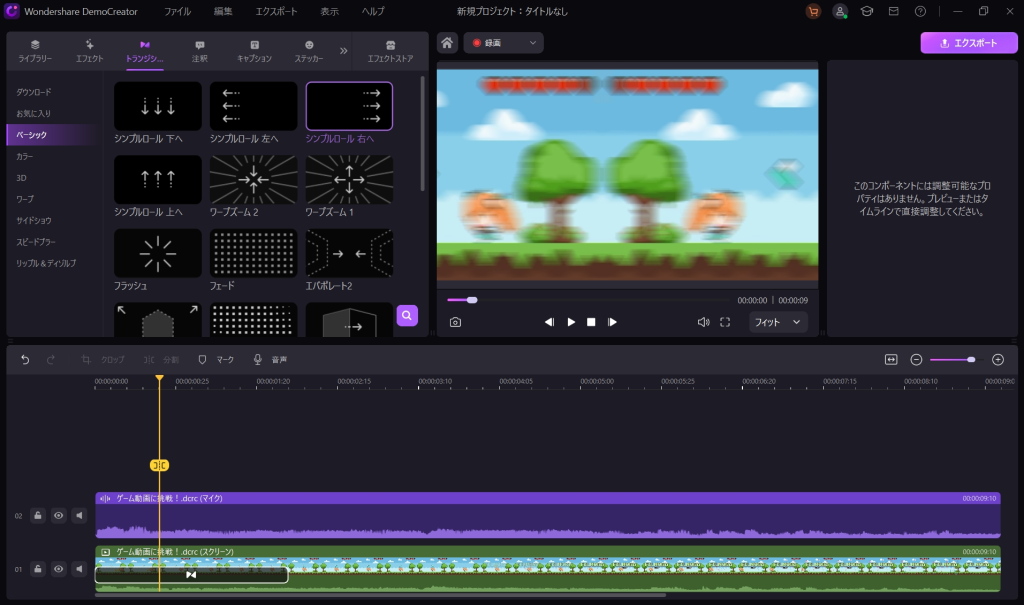Take a snapshot with the camera icon
The width and height of the screenshot is (1024, 605).
click(x=455, y=322)
